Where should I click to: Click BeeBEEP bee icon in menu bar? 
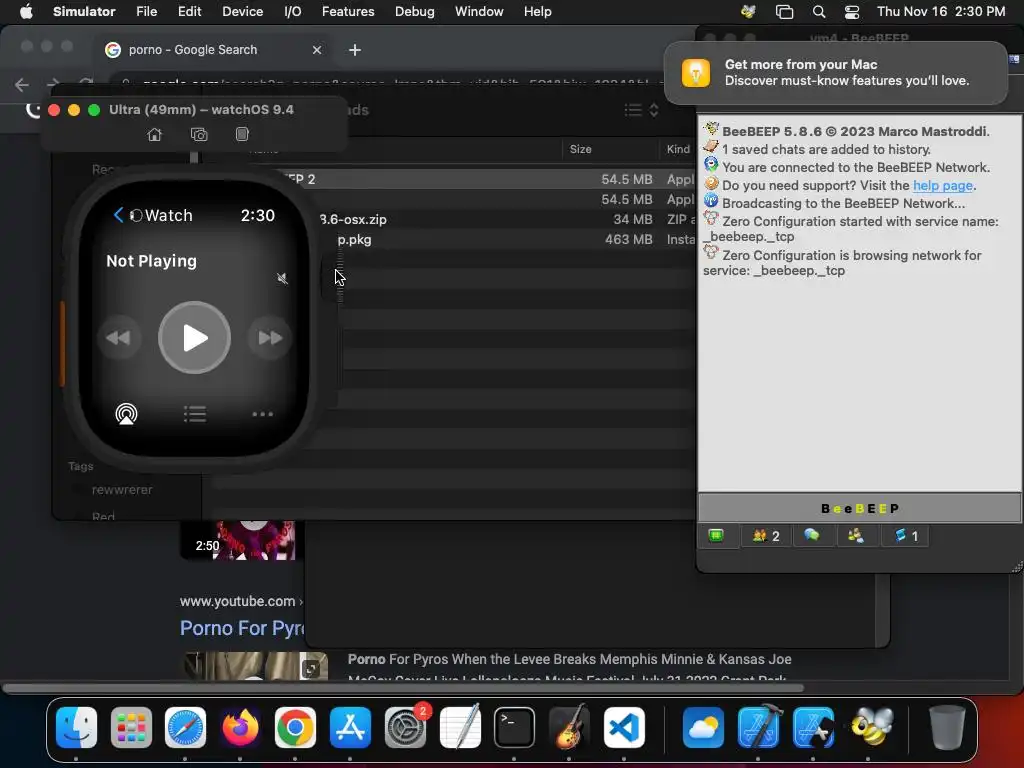(x=748, y=12)
